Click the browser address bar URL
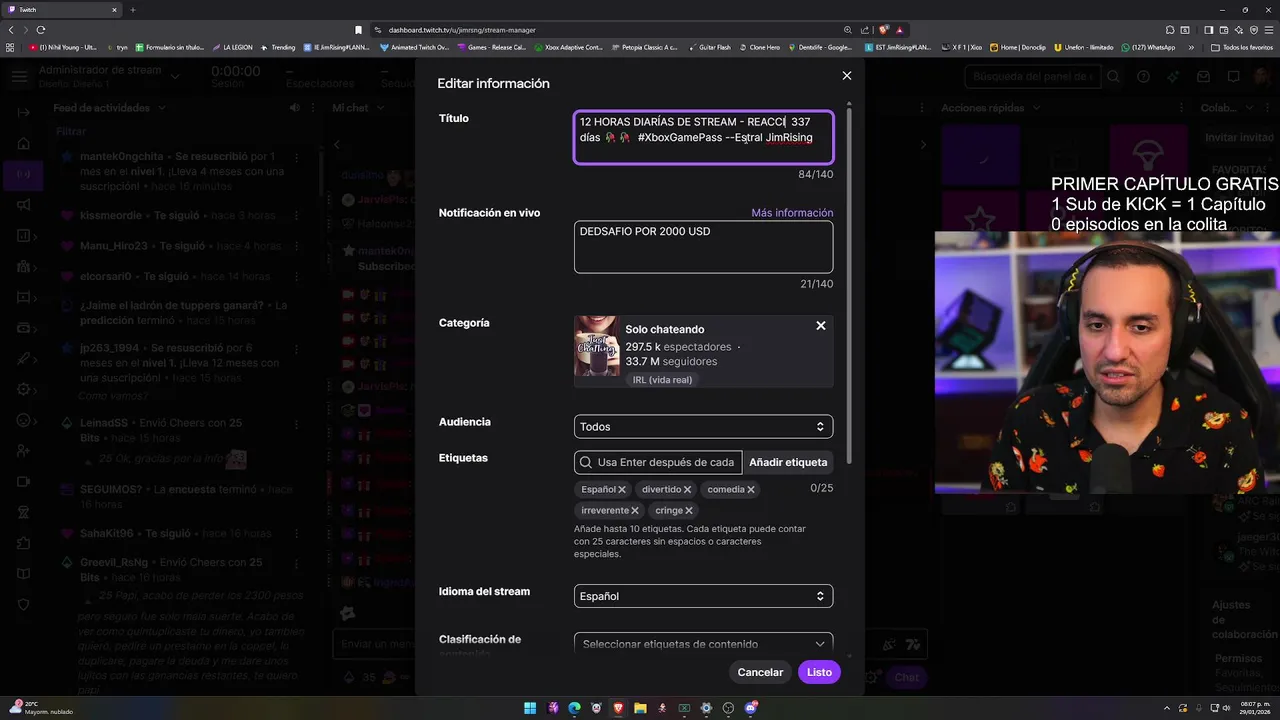The height and width of the screenshot is (720, 1280). 462,30
